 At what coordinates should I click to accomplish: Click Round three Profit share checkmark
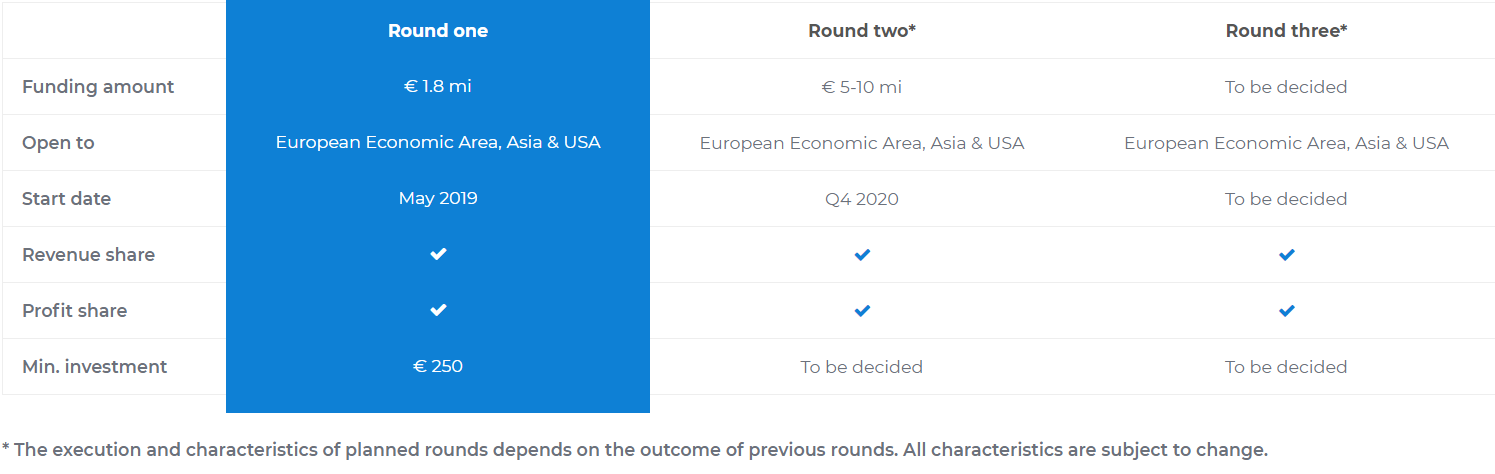[1286, 311]
